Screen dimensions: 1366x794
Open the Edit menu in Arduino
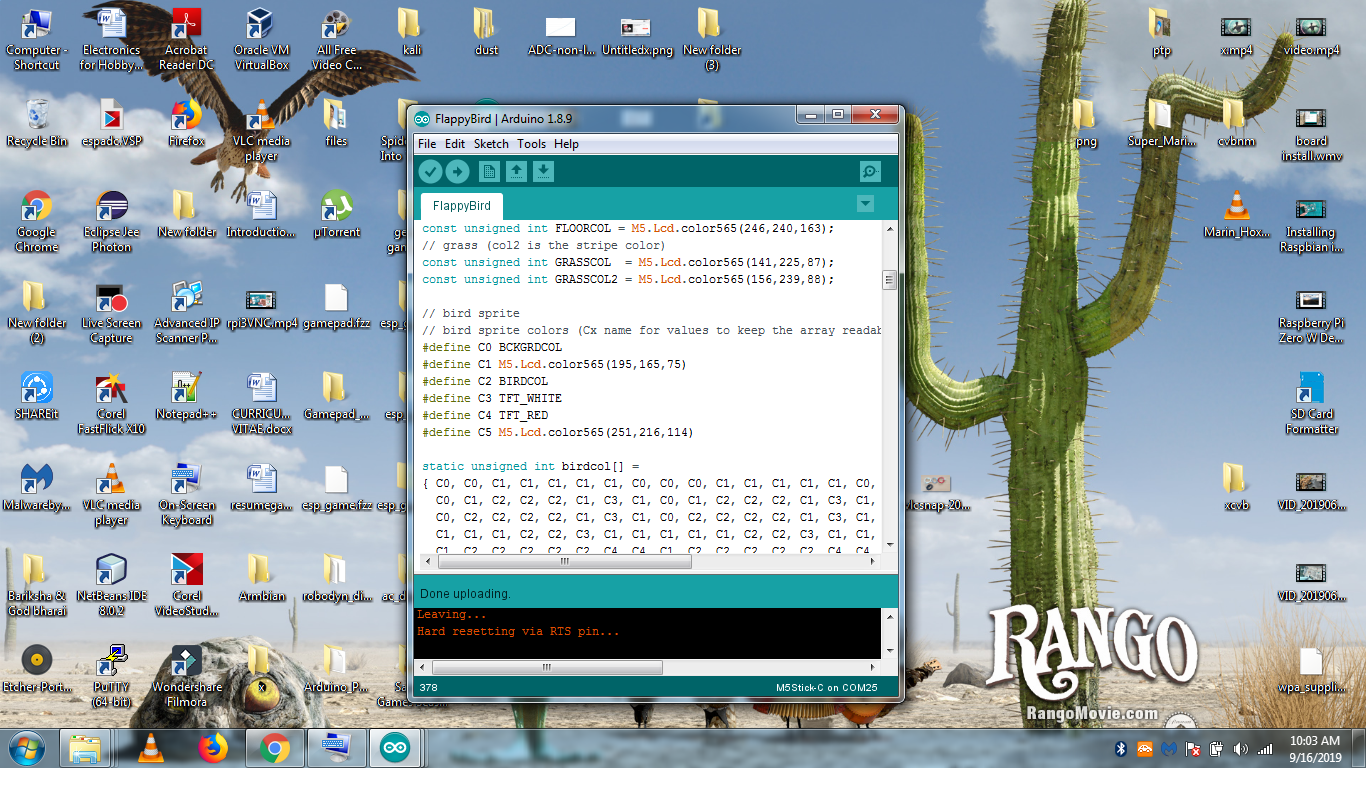click(x=455, y=144)
